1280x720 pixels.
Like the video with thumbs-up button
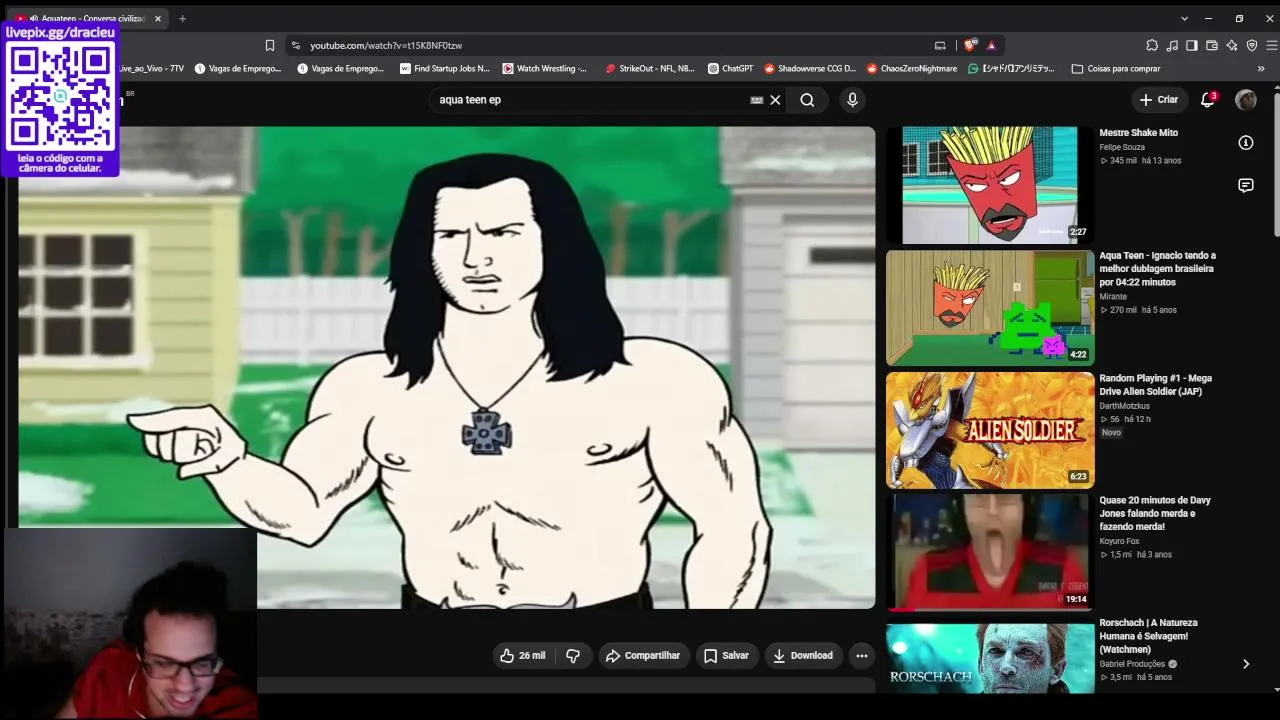pyautogui.click(x=523, y=656)
